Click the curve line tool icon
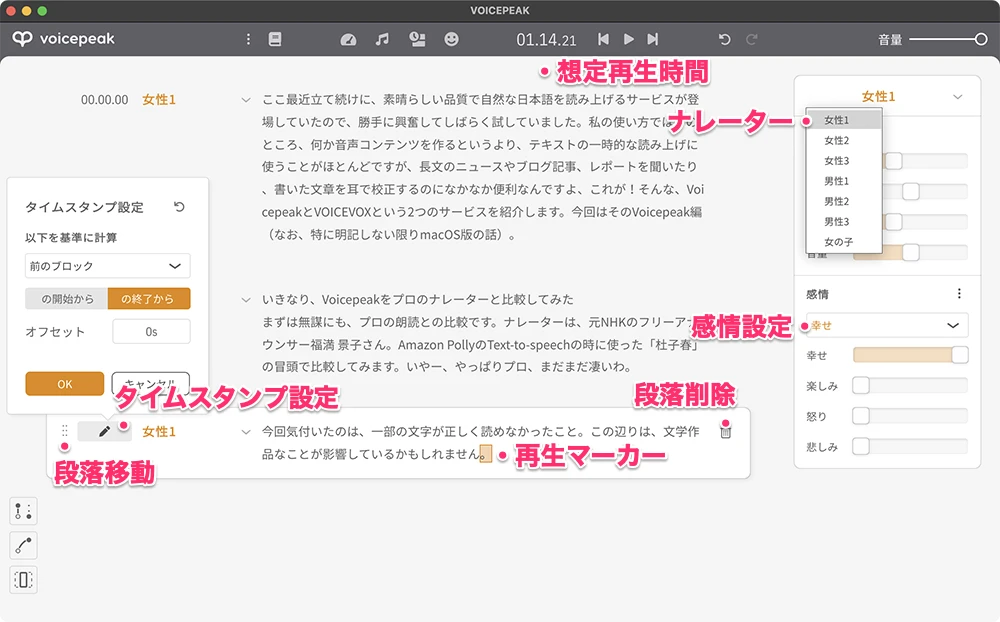This screenshot has height=622, width=1000. click(24, 545)
